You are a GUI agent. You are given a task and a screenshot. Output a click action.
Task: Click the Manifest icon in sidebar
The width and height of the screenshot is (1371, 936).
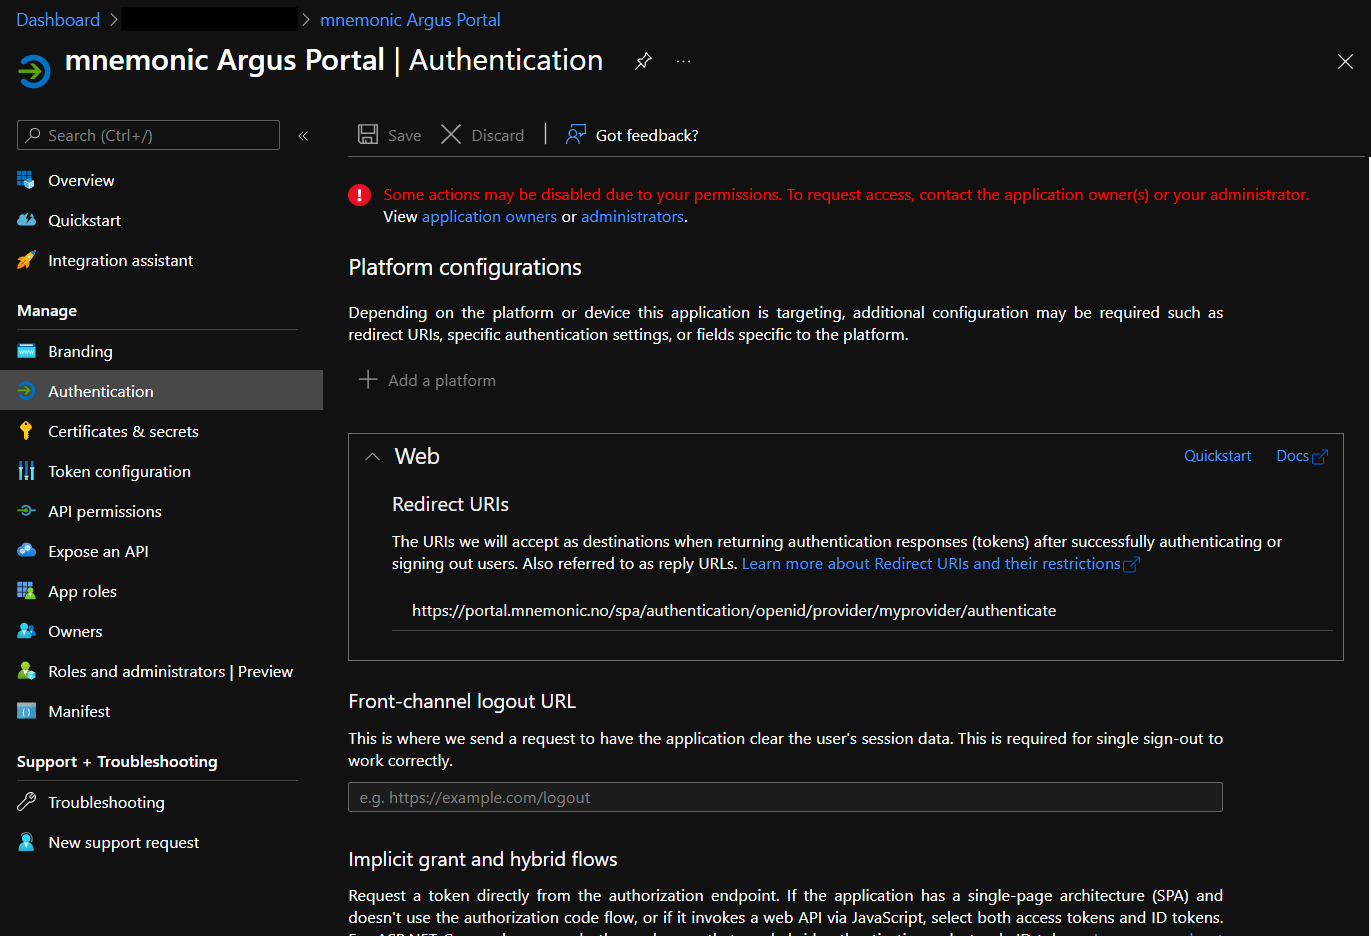pos(26,711)
